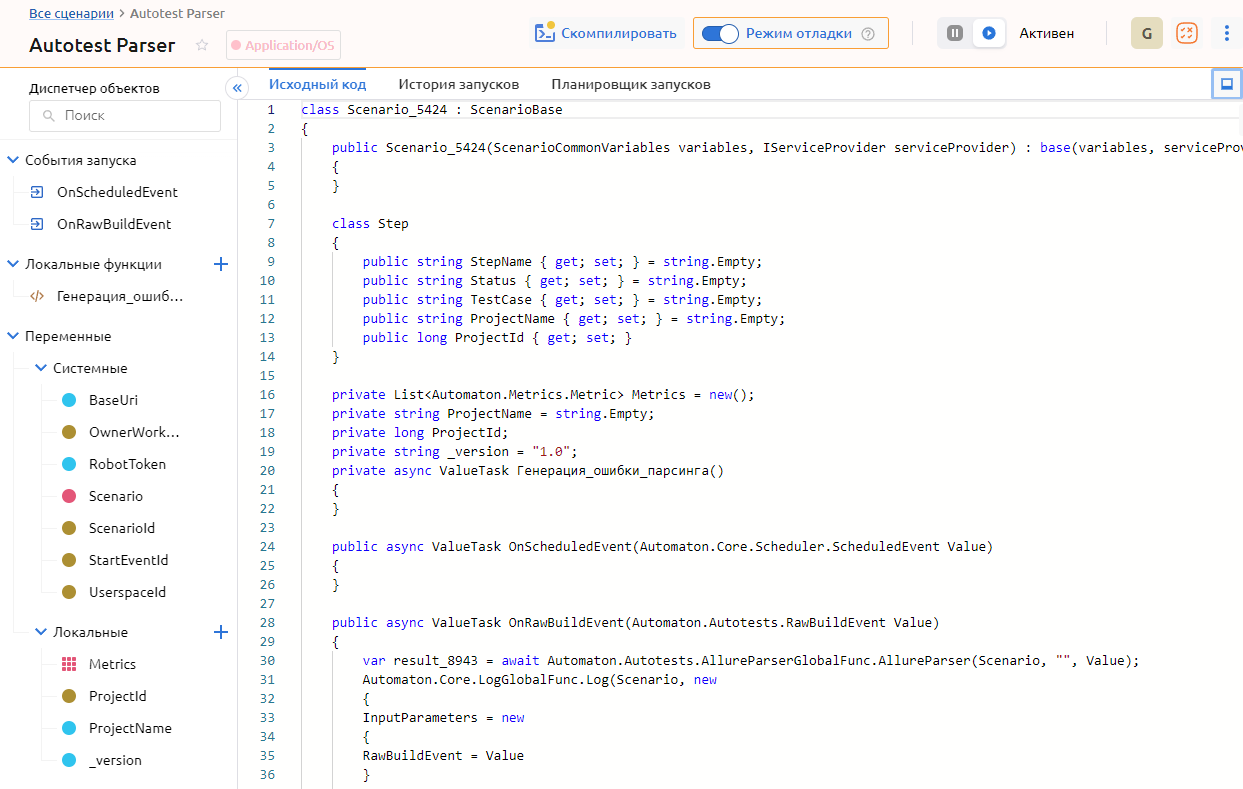This screenshot has height=789, width=1243.
Task: Add a new local function with plus
Action: (221, 264)
